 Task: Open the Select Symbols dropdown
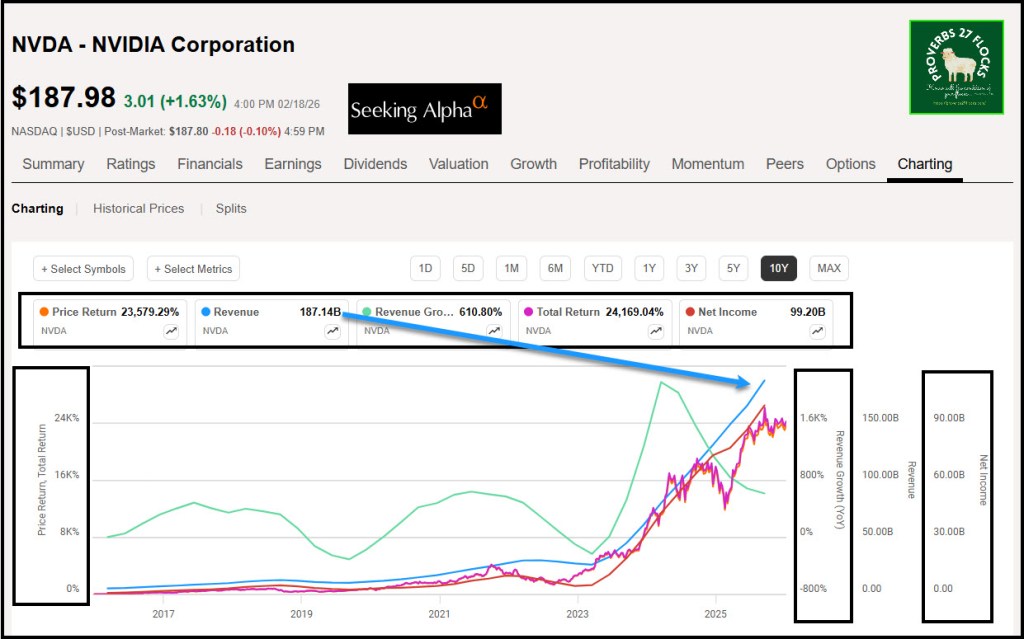pyautogui.click(x=83, y=269)
